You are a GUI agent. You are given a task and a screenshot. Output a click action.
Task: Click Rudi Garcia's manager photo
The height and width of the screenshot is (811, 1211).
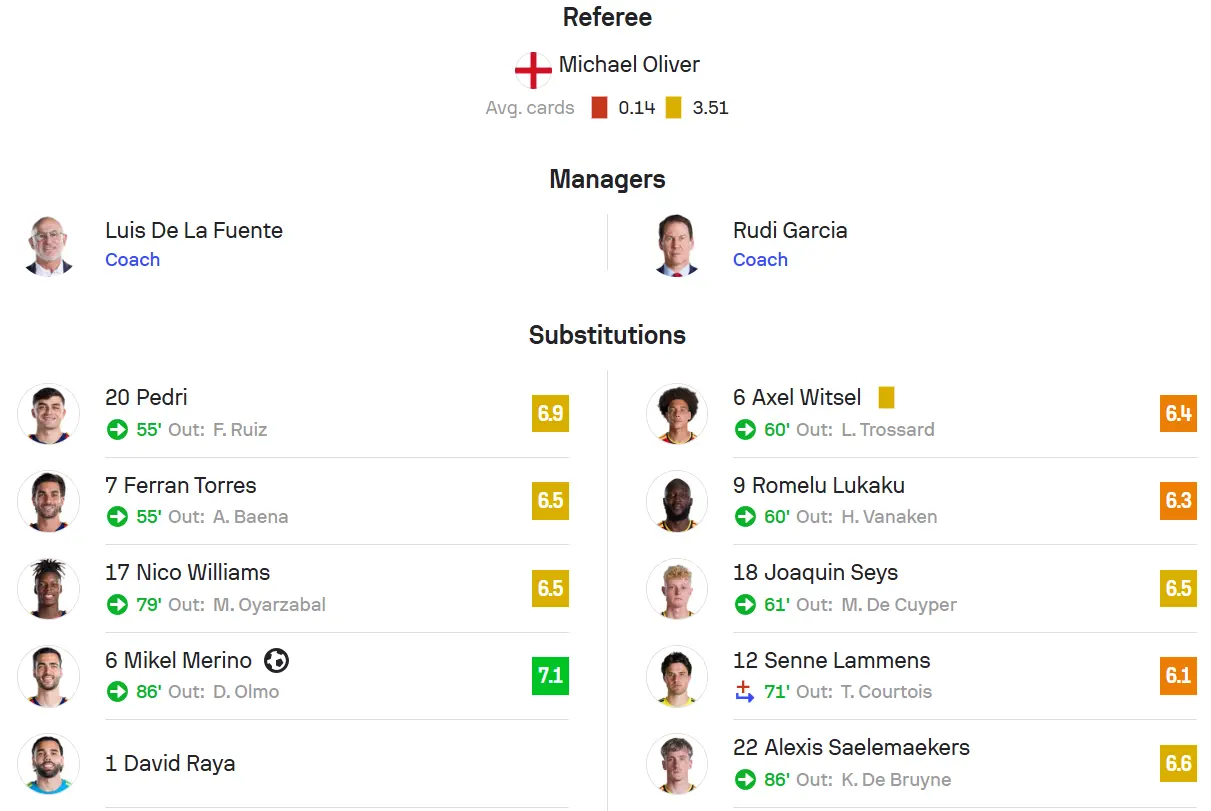pyautogui.click(x=676, y=245)
